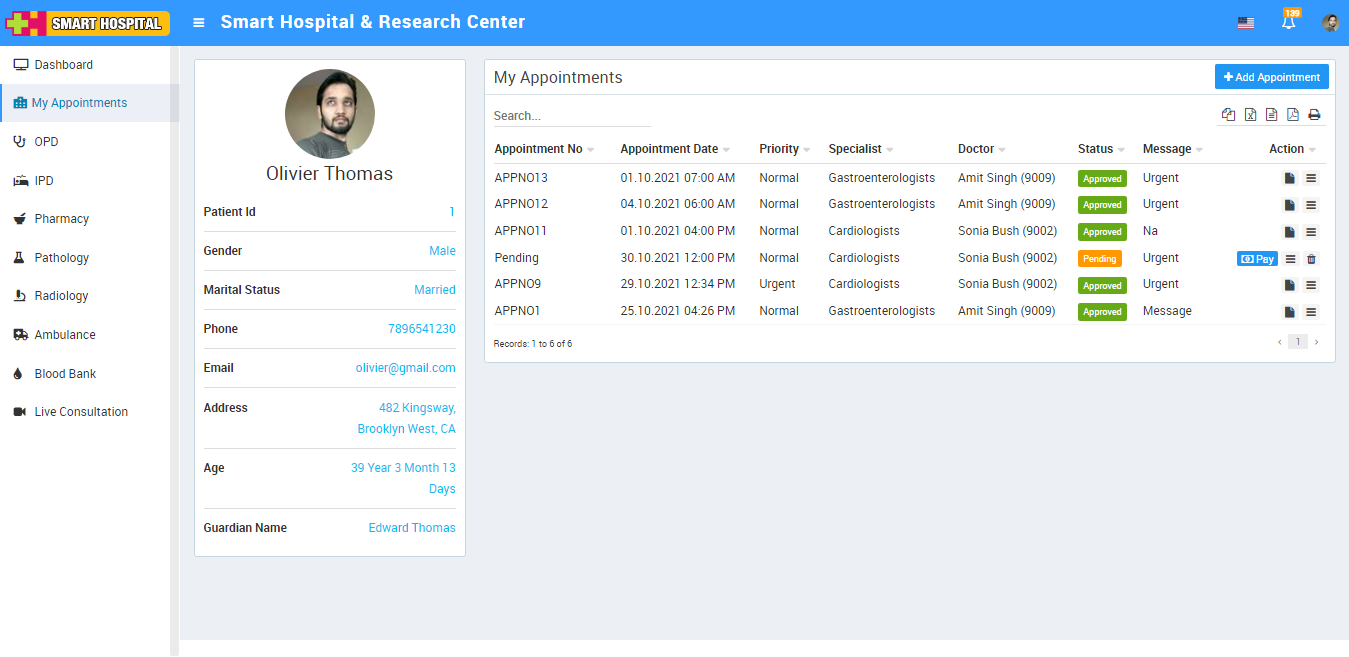Toggle the sidebar hamburger menu
Screen dimensions: 1349x657
pyautogui.click(x=199, y=23)
